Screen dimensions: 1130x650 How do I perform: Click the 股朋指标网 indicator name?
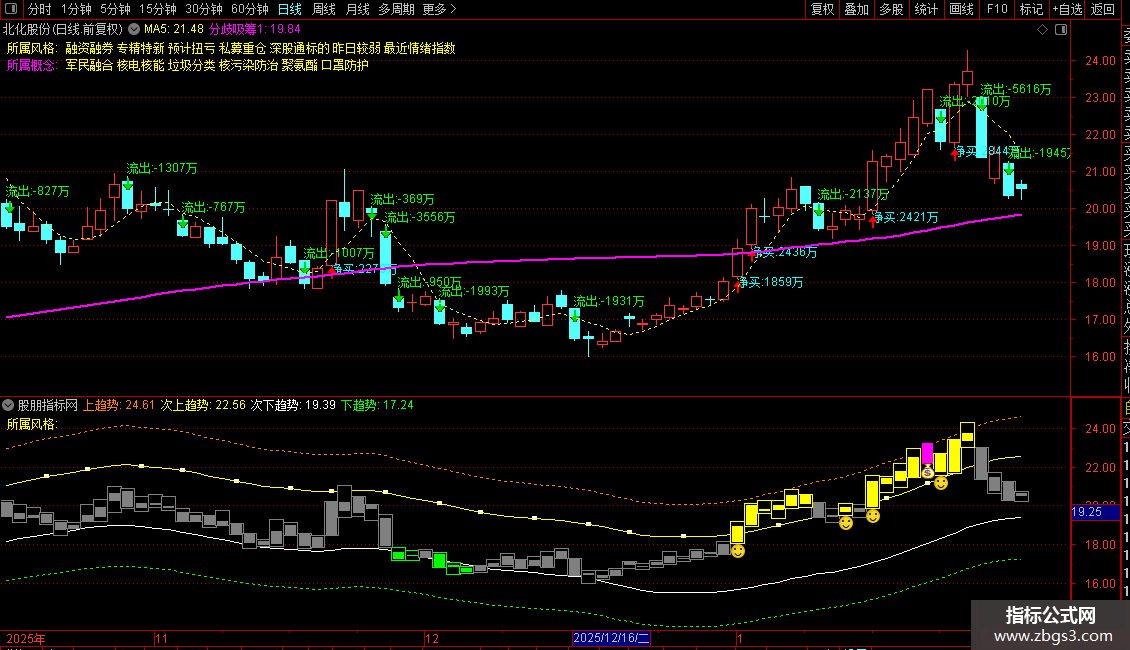[48, 405]
